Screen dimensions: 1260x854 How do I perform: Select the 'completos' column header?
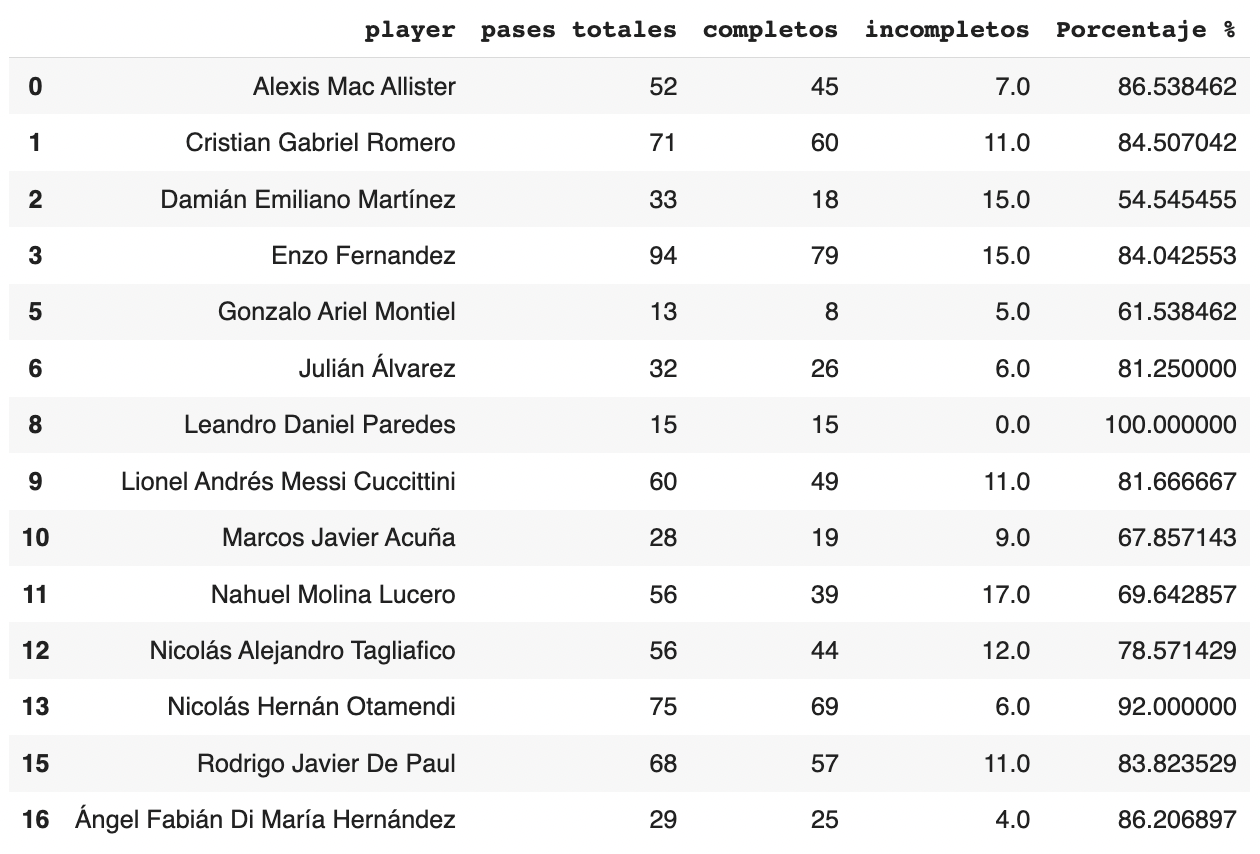tap(770, 30)
